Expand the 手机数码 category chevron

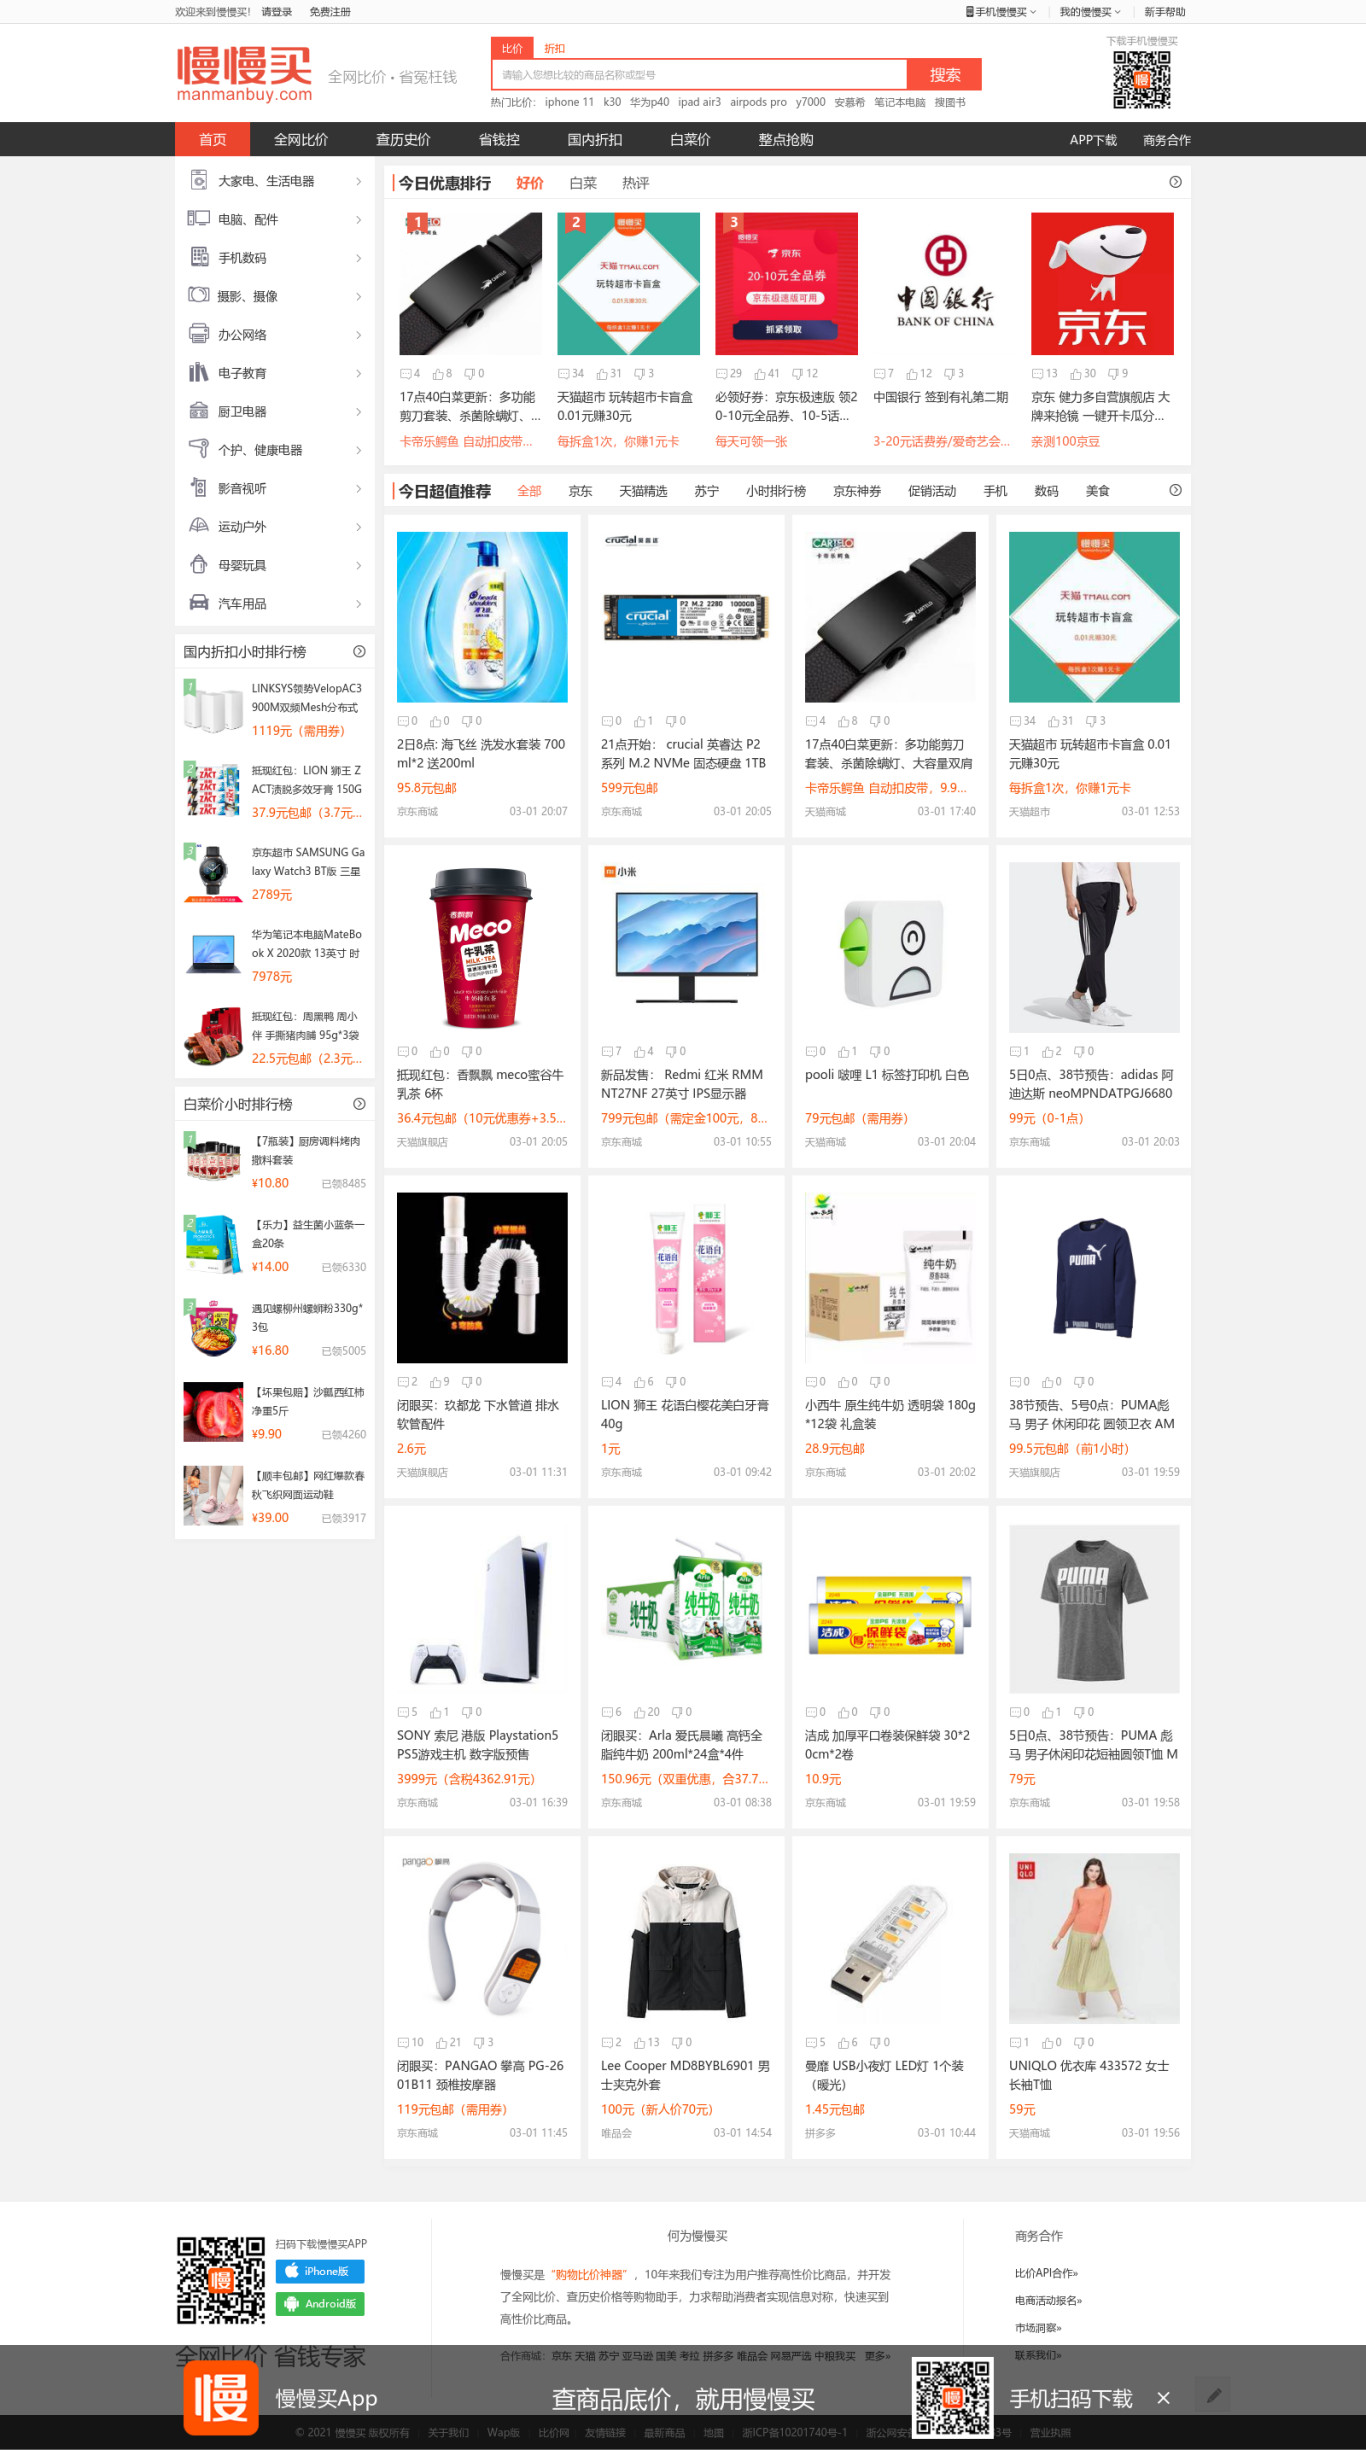click(358, 258)
